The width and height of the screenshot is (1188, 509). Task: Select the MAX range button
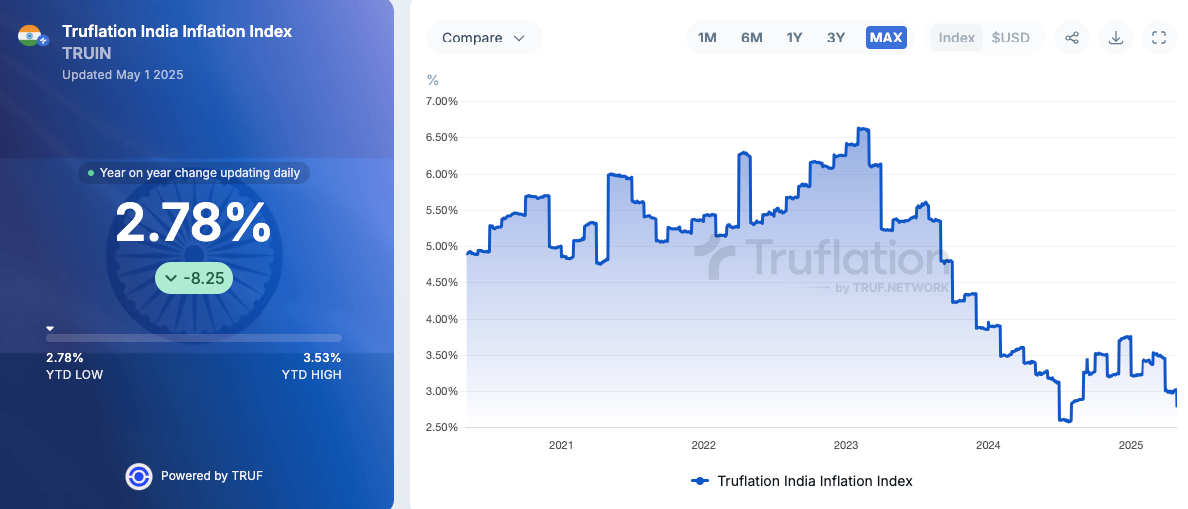[x=886, y=38]
